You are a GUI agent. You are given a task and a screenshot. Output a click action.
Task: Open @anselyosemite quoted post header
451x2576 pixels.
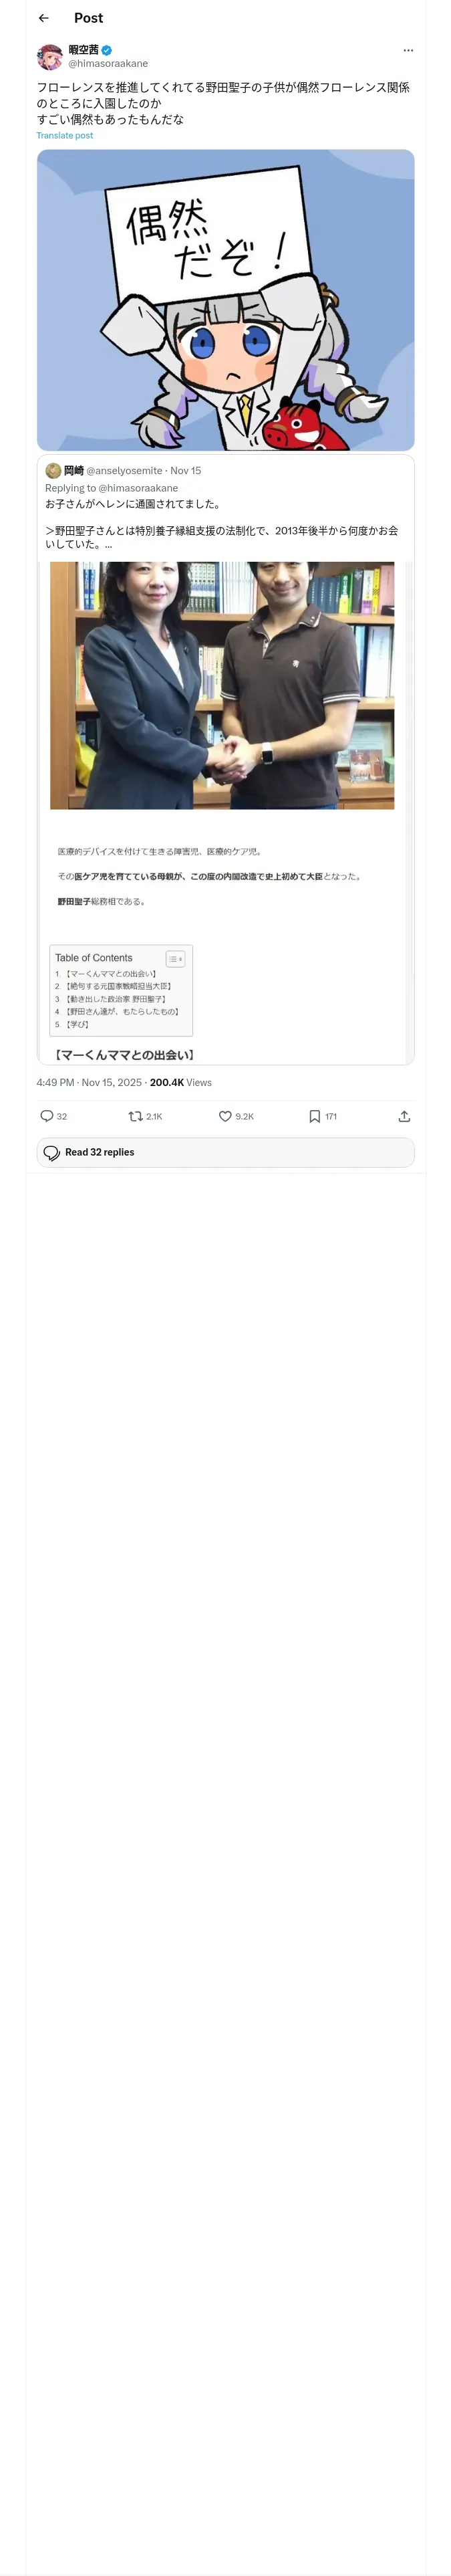click(124, 470)
